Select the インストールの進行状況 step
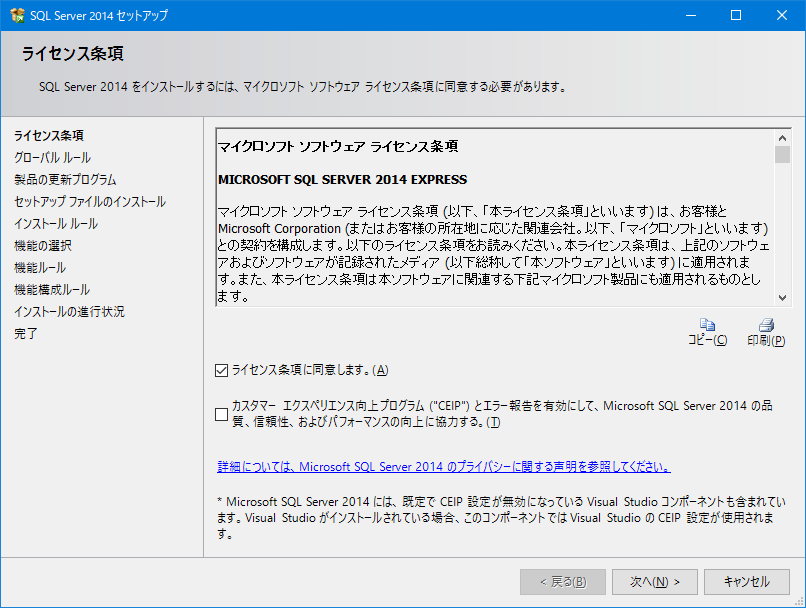Viewport: 806px width, 608px height. [x=69, y=312]
